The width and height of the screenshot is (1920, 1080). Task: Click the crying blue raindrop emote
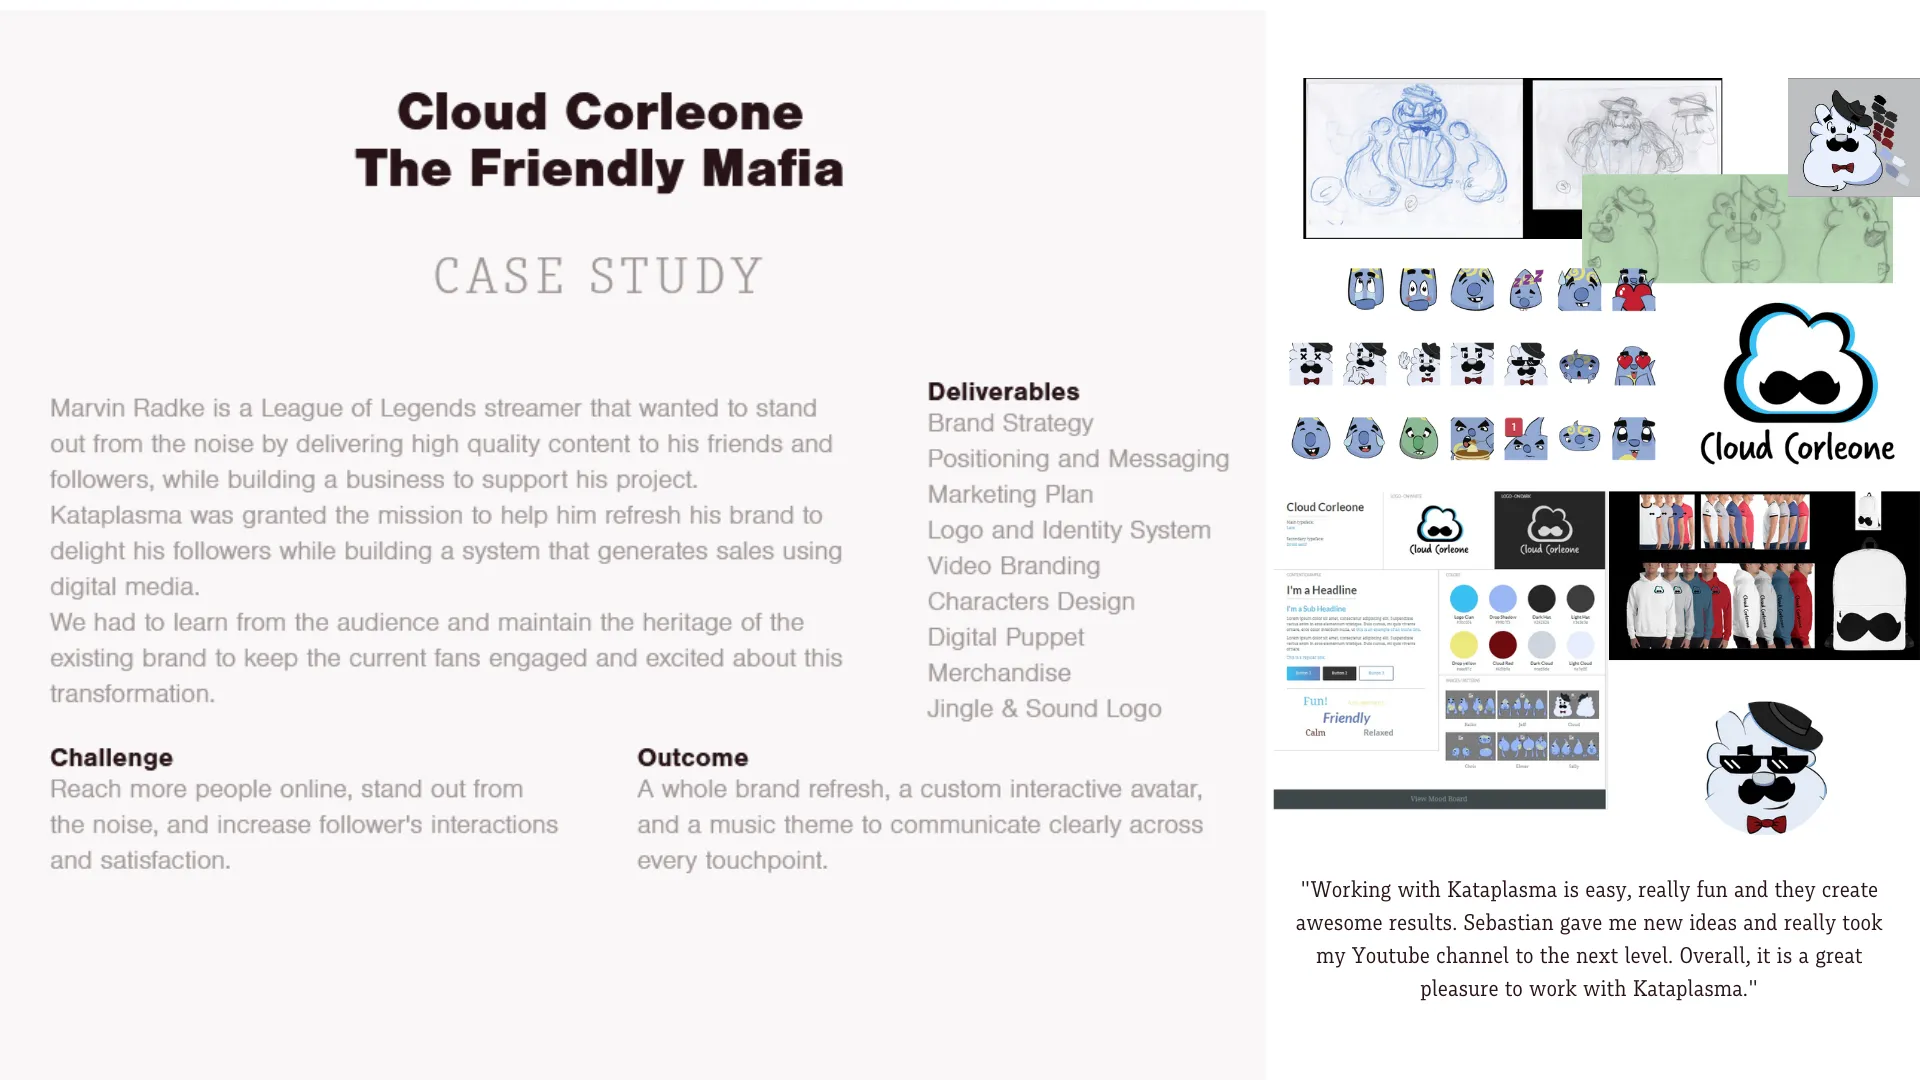click(x=1365, y=289)
